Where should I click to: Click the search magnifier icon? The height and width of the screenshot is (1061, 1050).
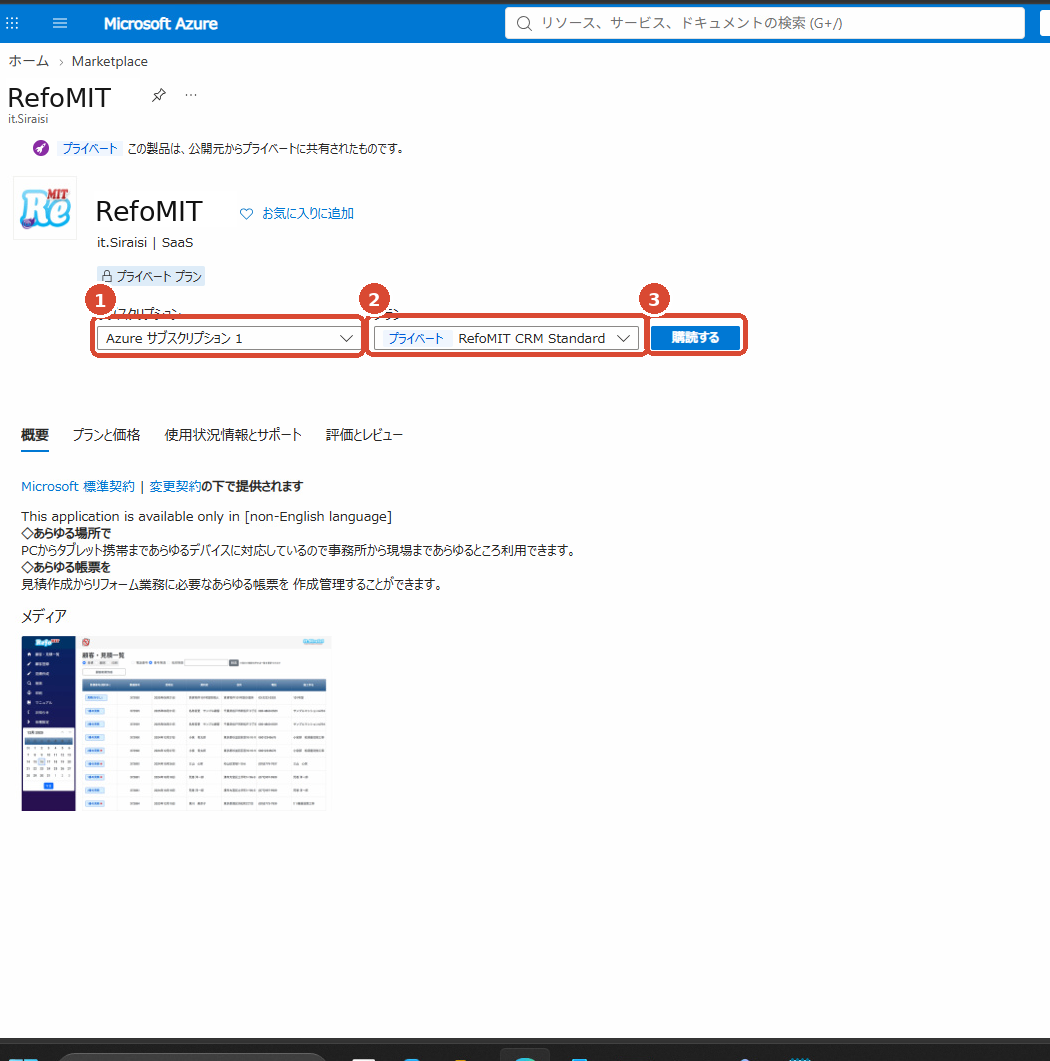pos(524,24)
